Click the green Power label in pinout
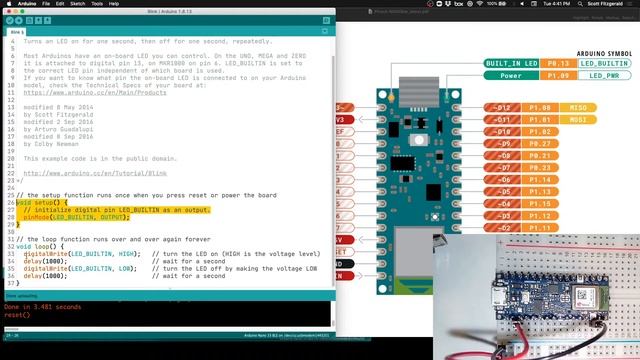640x360 pixels. (x=511, y=76)
